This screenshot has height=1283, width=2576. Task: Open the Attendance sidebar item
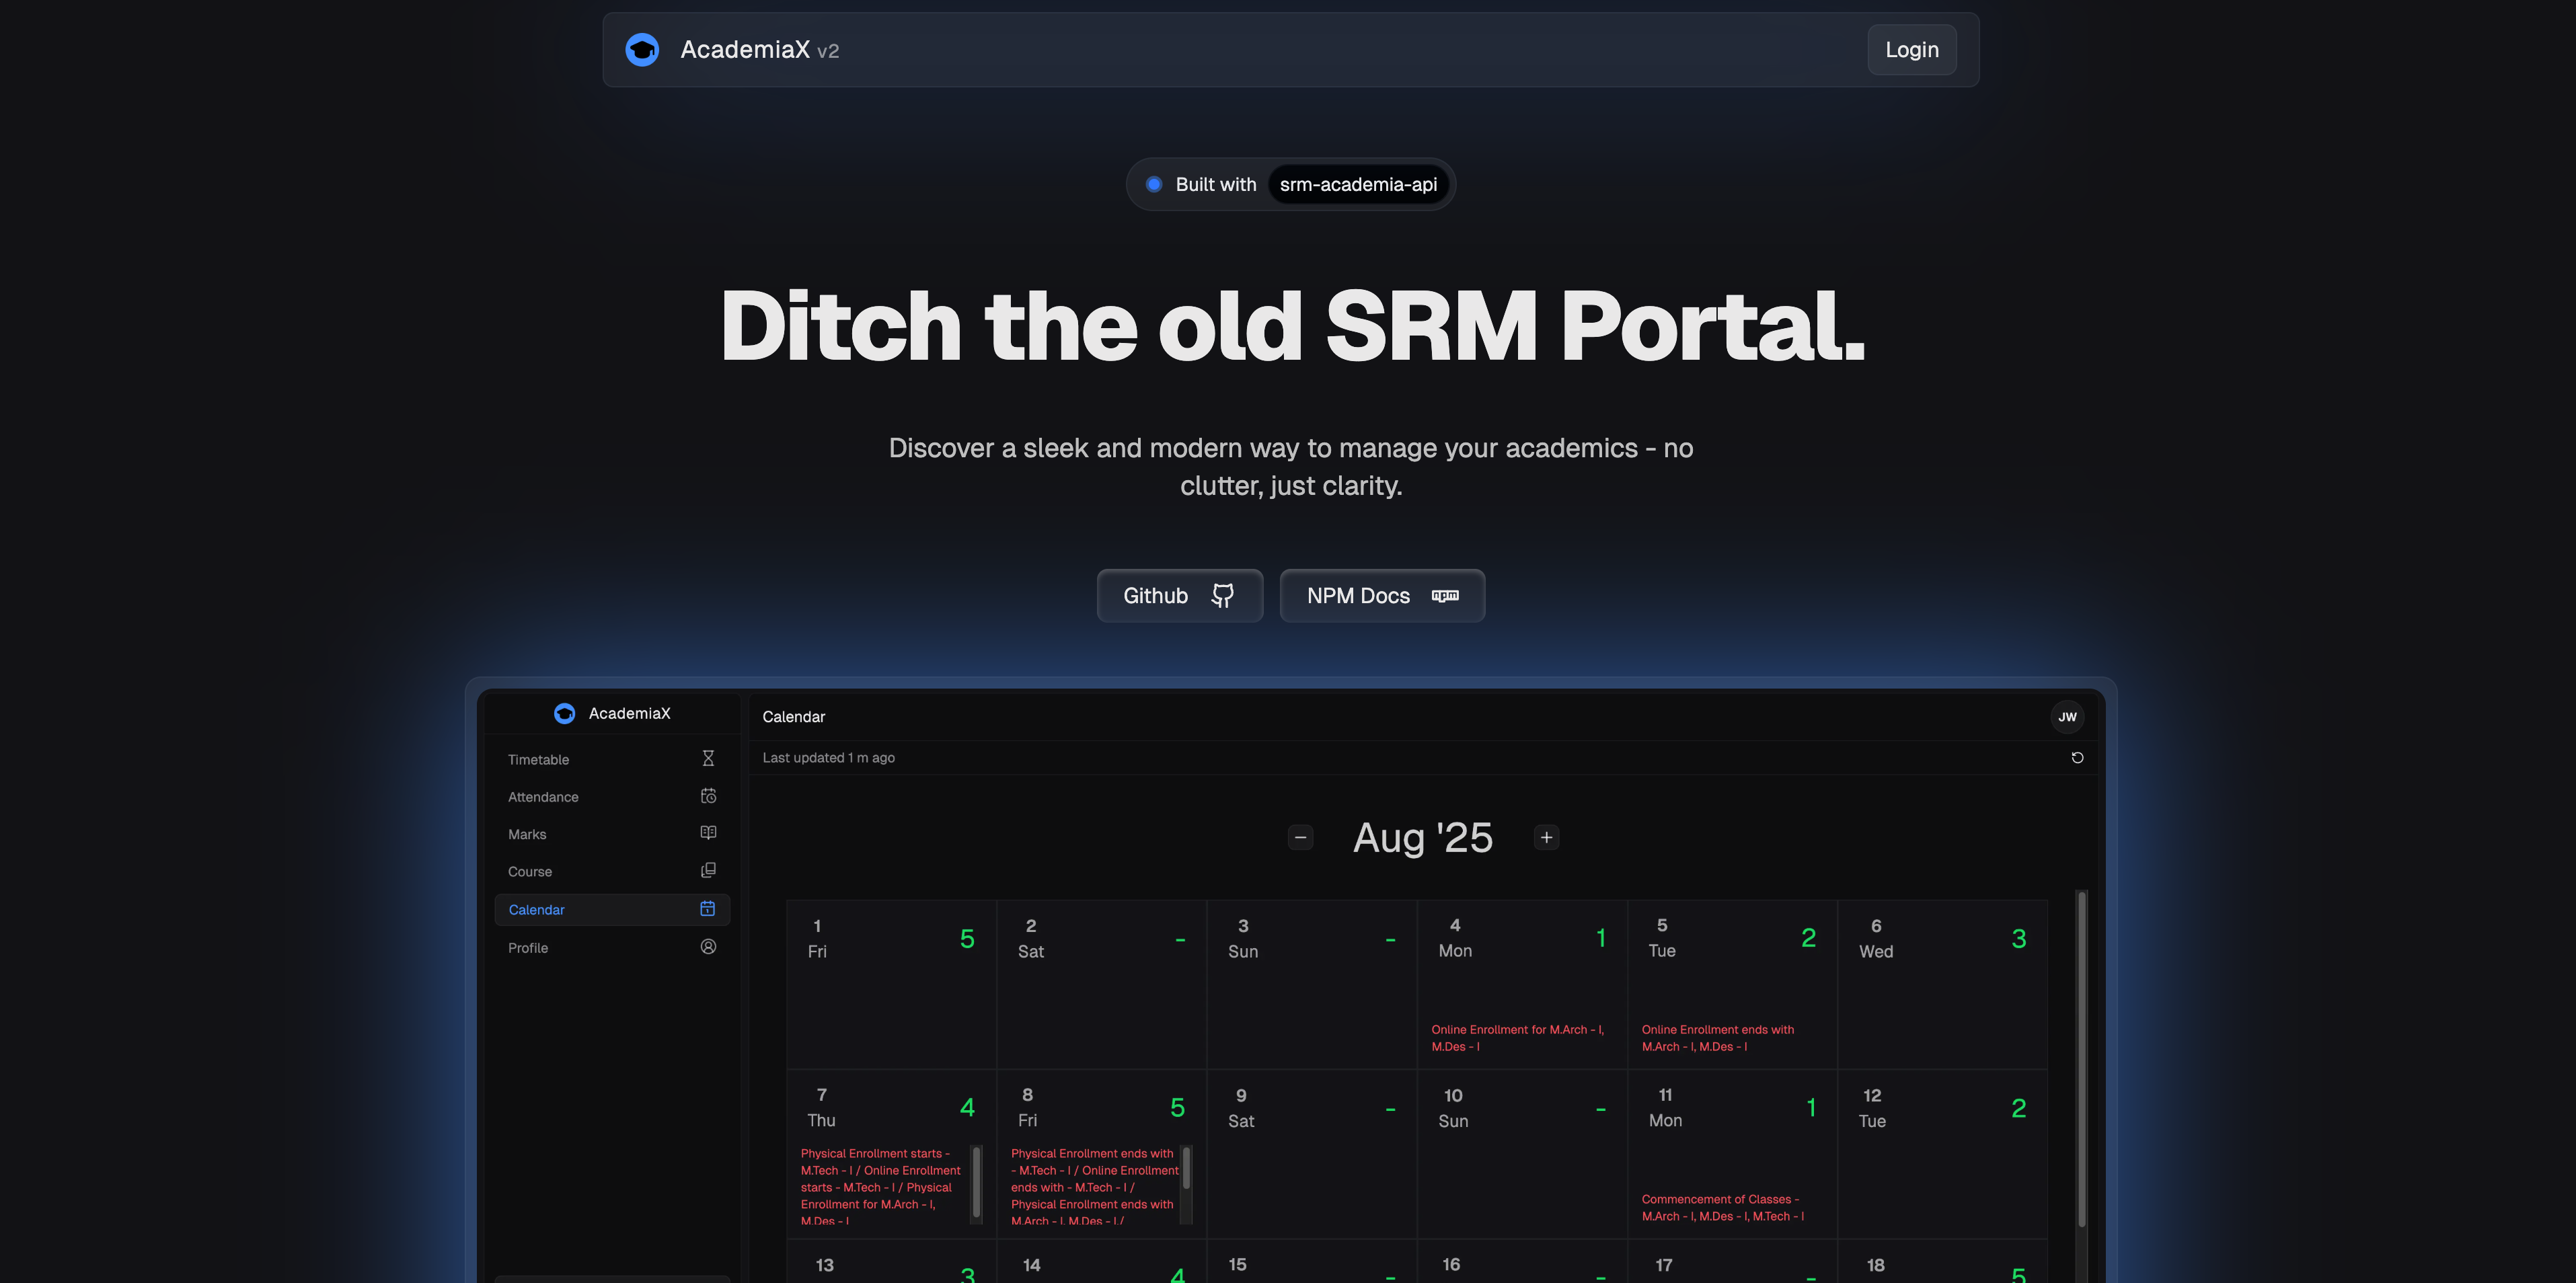[x=544, y=797]
